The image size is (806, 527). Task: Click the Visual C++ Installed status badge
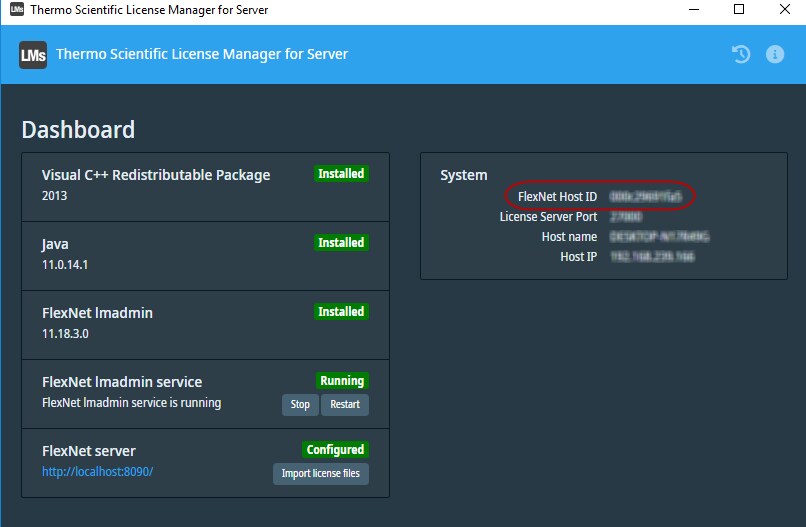(341, 174)
